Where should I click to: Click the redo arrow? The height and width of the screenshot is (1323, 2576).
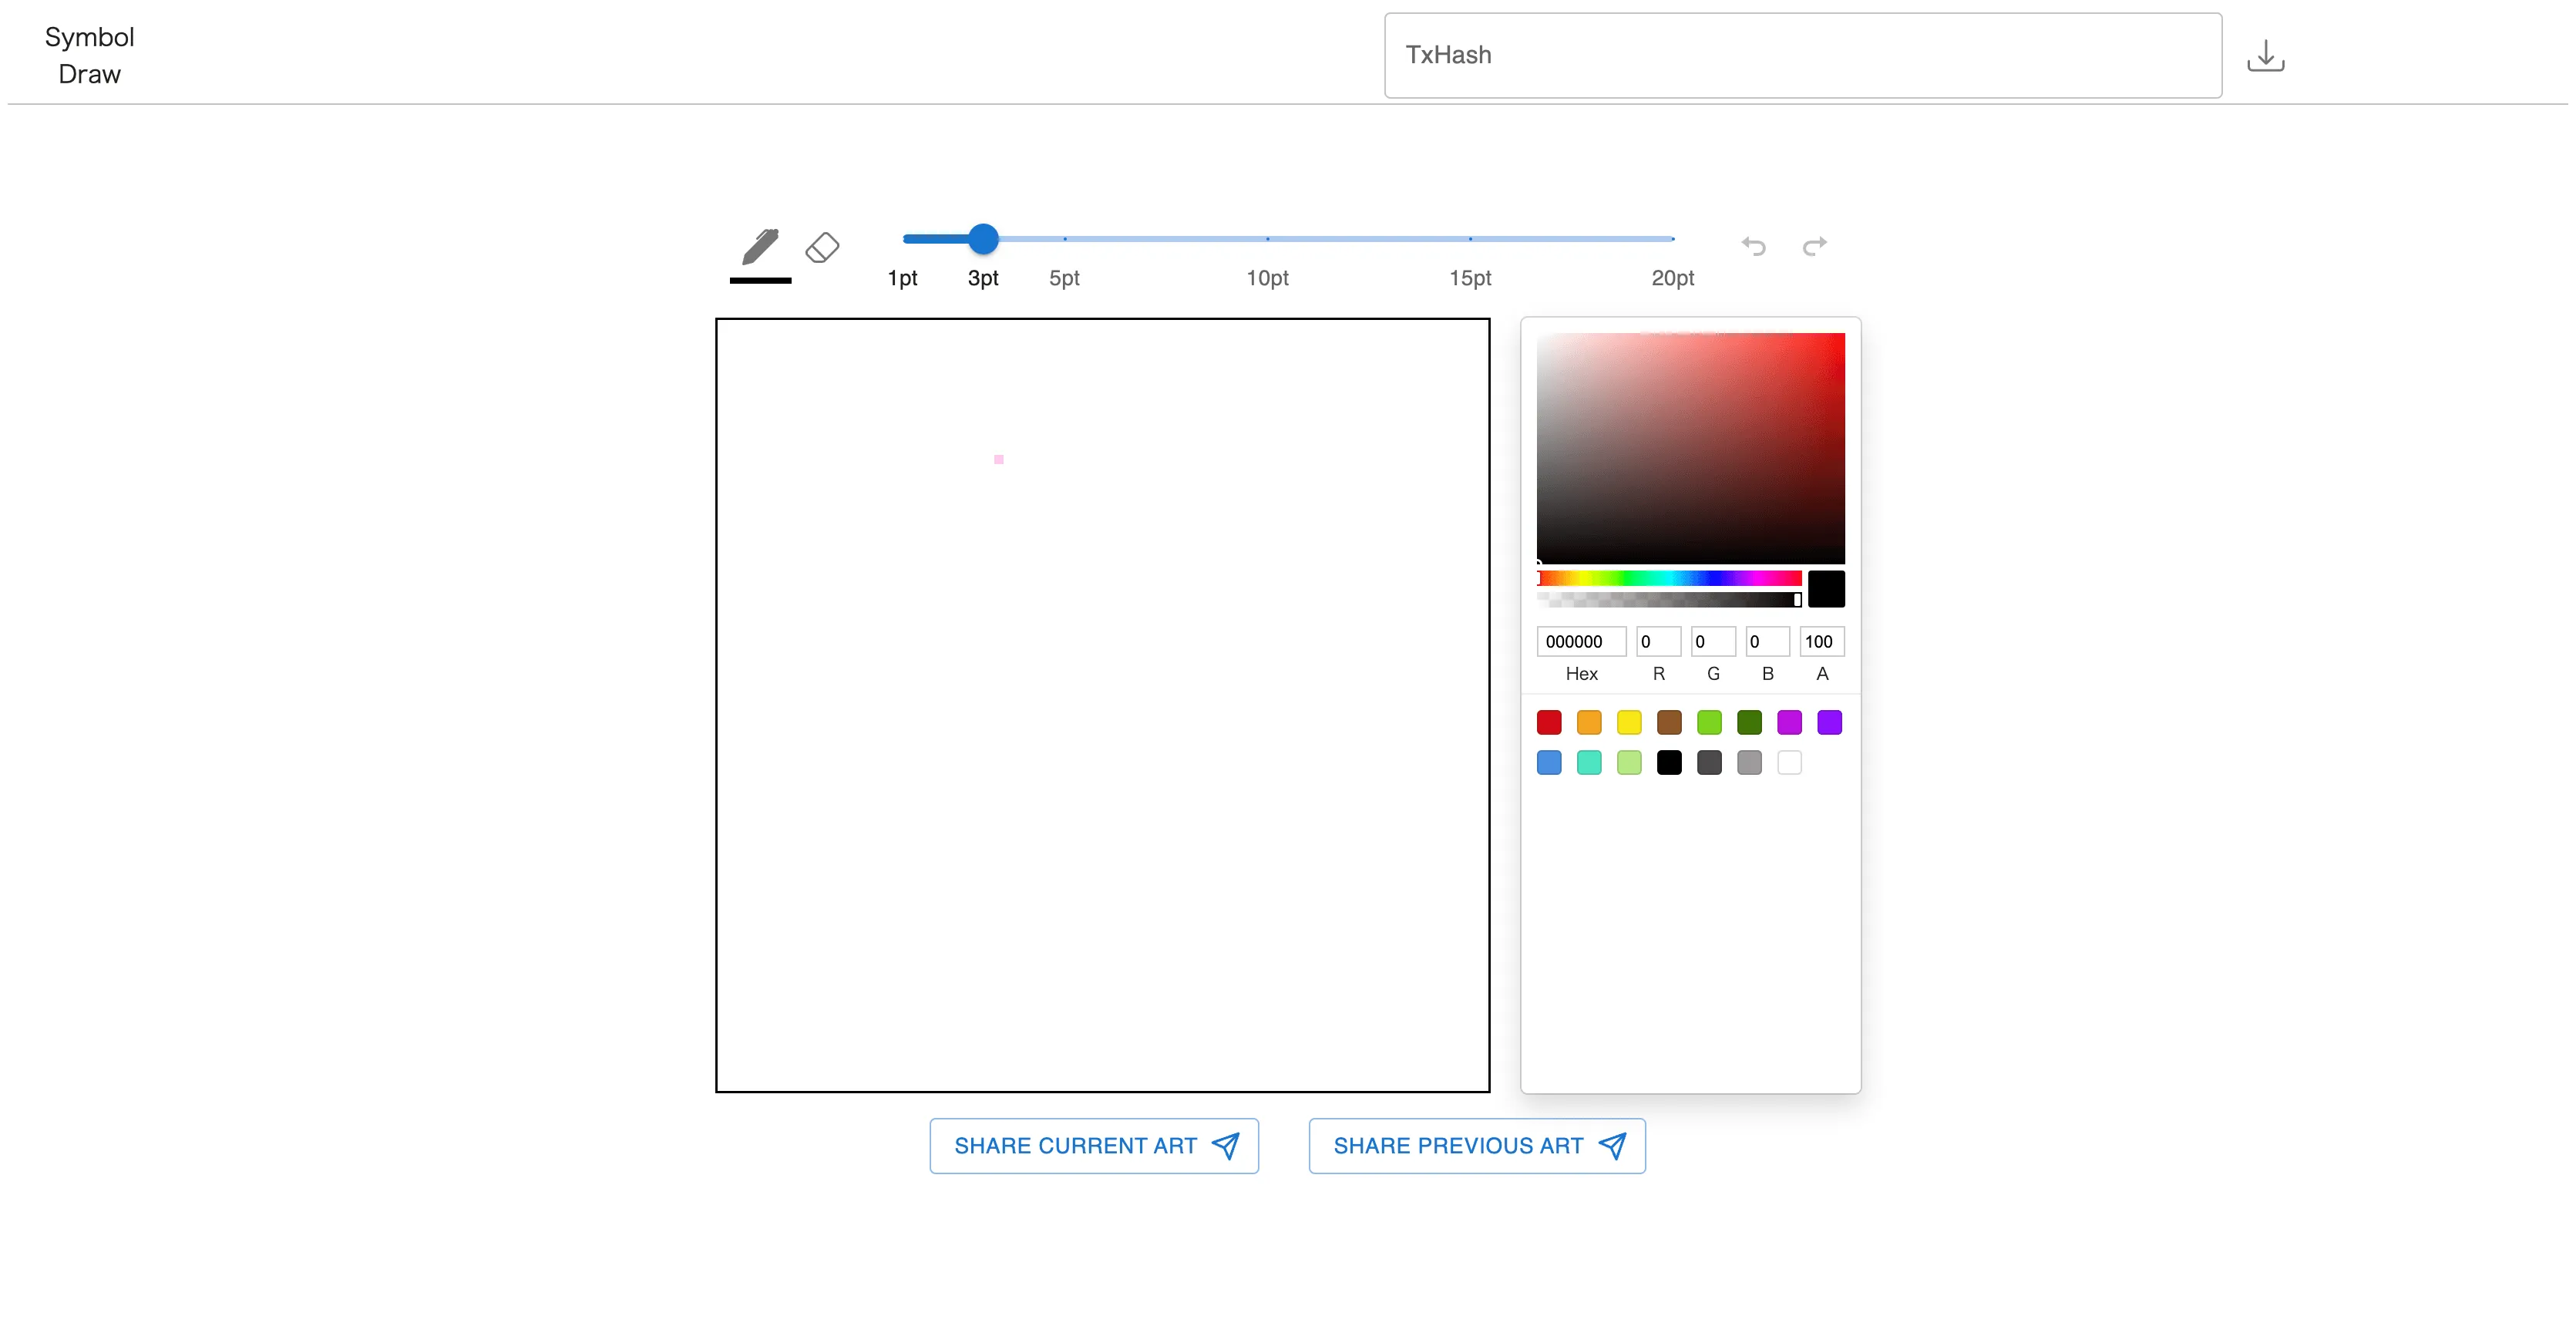click(x=1815, y=245)
